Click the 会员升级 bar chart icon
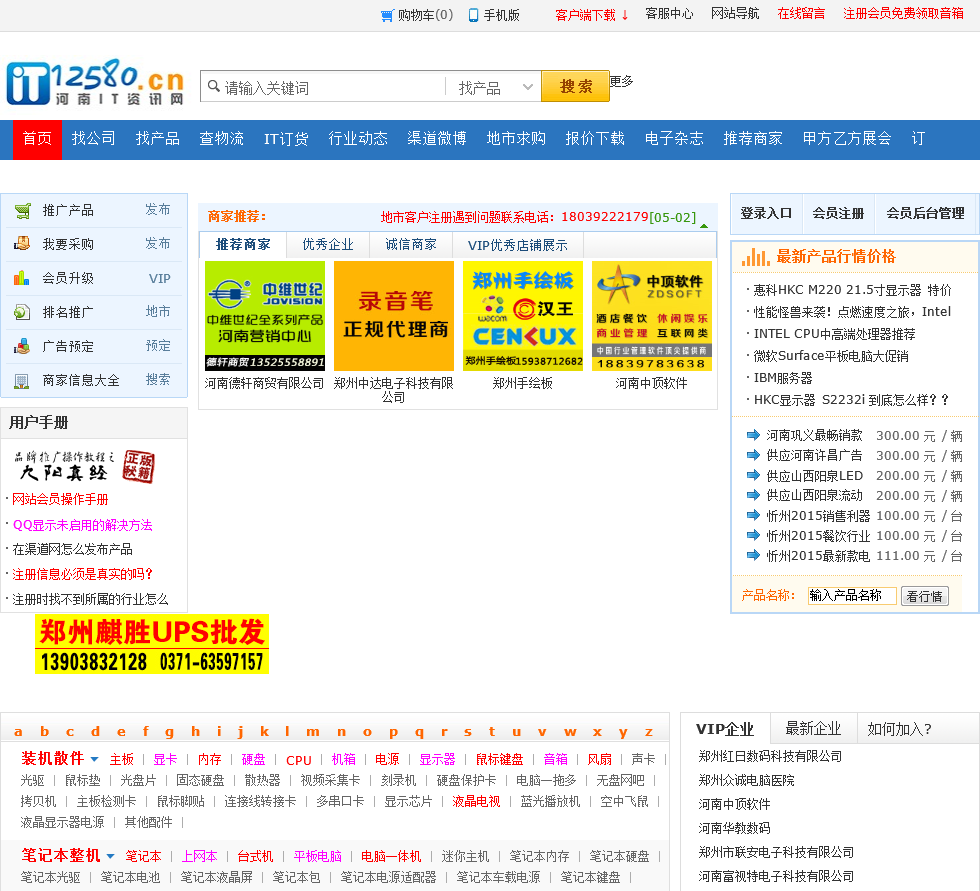Screen dimensions: 980x891 pyautogui.click(x=22, y=277)
